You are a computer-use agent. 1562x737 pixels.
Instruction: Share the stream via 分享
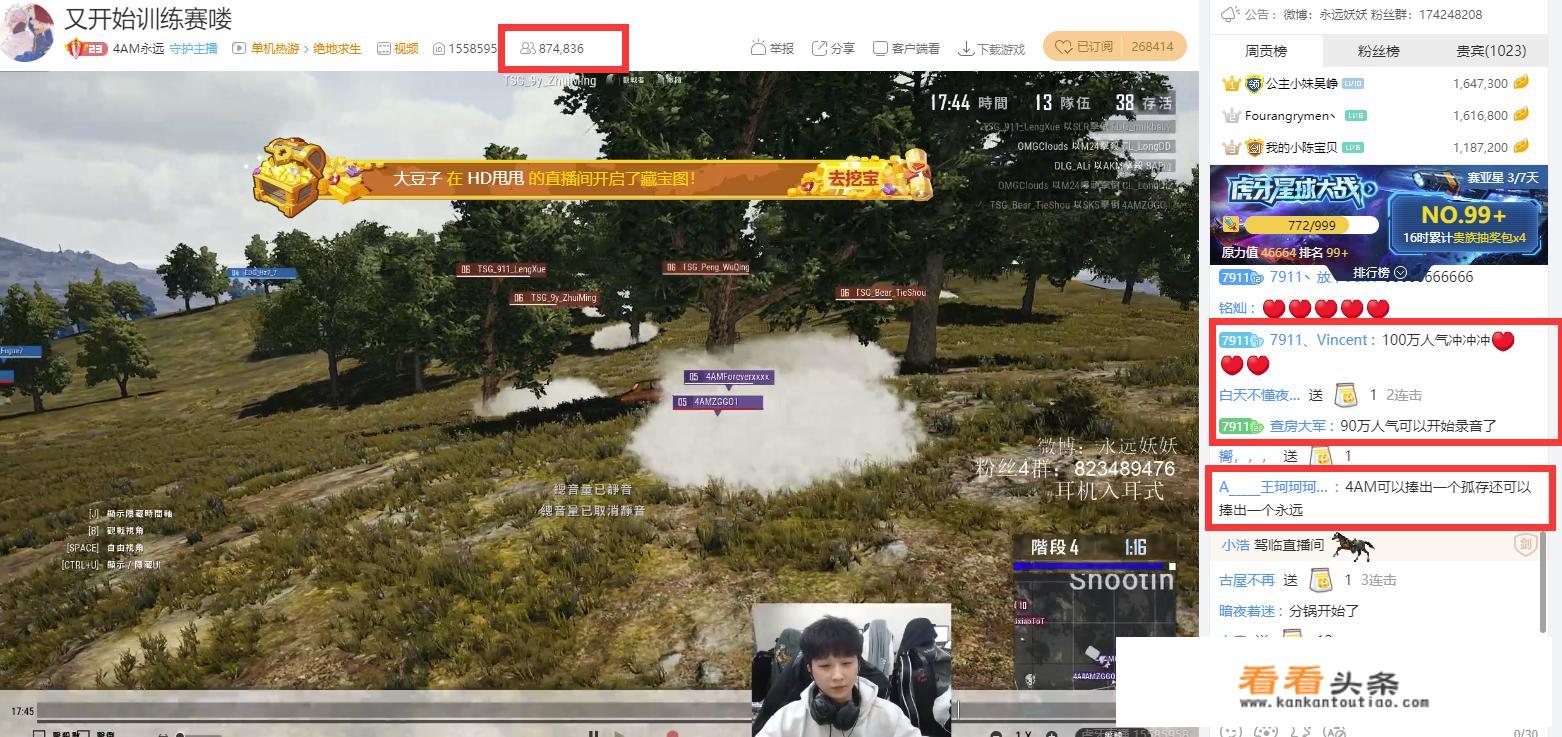[834, 48]
